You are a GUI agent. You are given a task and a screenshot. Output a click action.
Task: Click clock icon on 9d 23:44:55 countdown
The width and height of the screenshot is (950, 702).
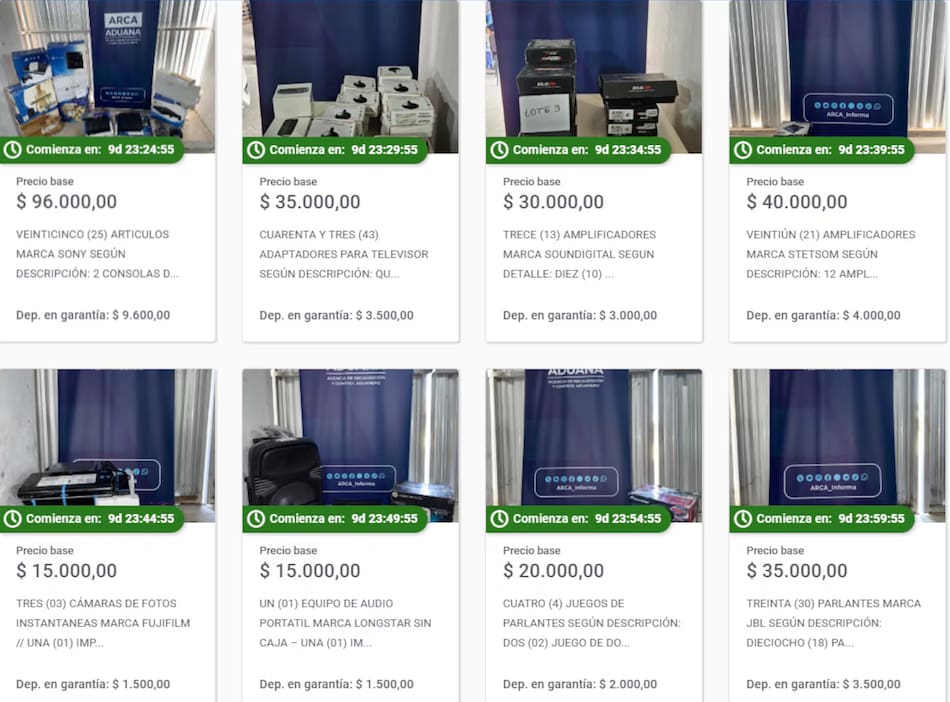pyautogui.click(x=13, y=518)
